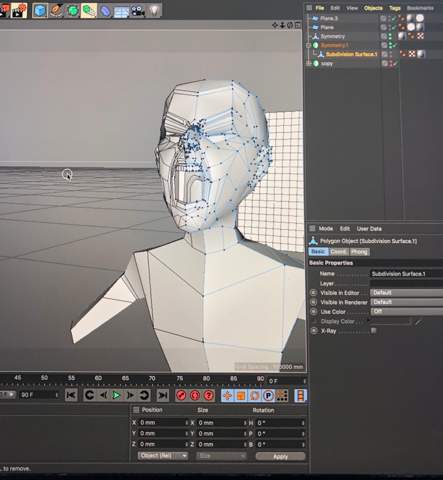Image resolution: width=443 pixels, height=480 pixels.
Task: Toggle Rotation keyframe recording icon
Action: pos(255,395)
